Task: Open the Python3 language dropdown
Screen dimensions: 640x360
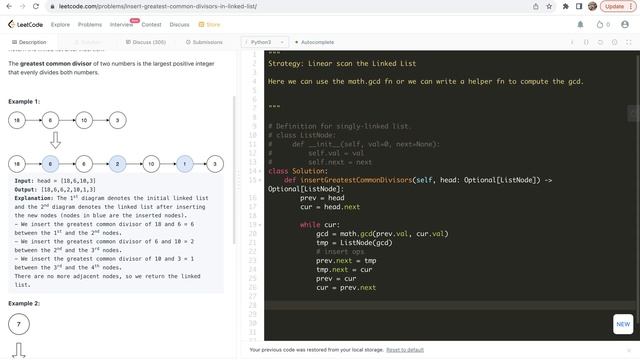Action: [264, 42]
